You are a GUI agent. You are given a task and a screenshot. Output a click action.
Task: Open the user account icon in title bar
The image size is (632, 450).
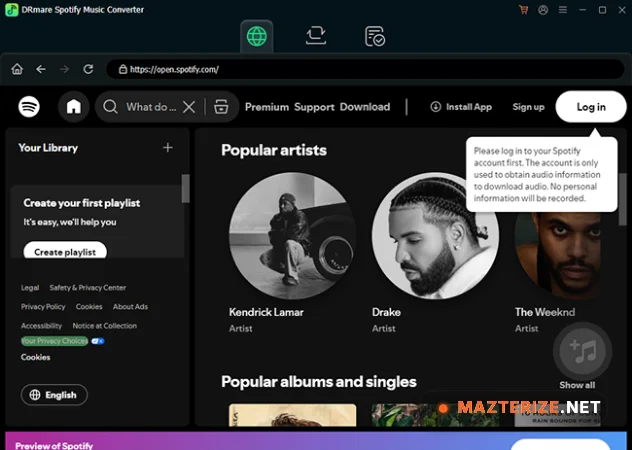(543, 10)
